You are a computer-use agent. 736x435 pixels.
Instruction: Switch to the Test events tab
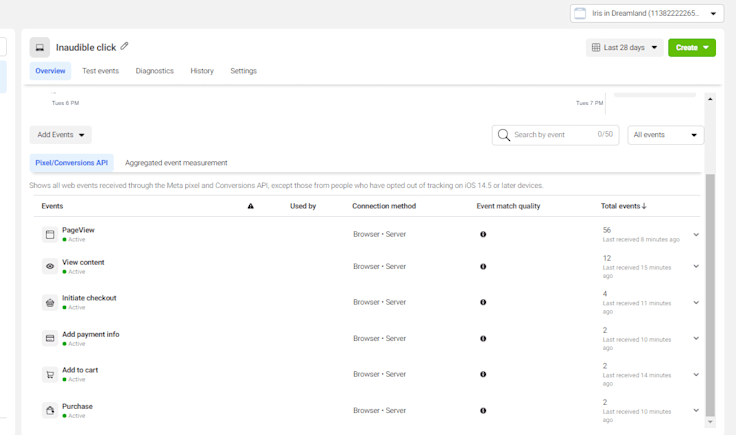[100, 71]
